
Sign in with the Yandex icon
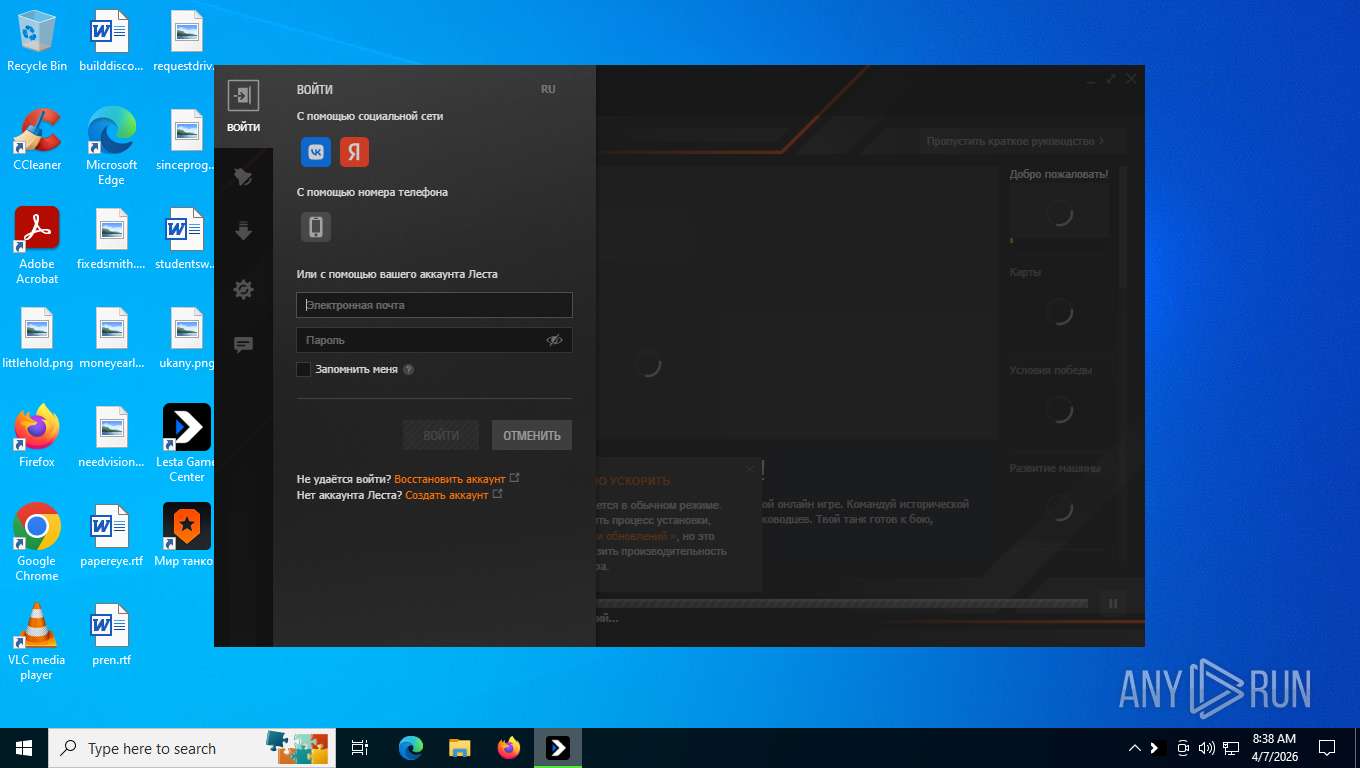point(354,152)
